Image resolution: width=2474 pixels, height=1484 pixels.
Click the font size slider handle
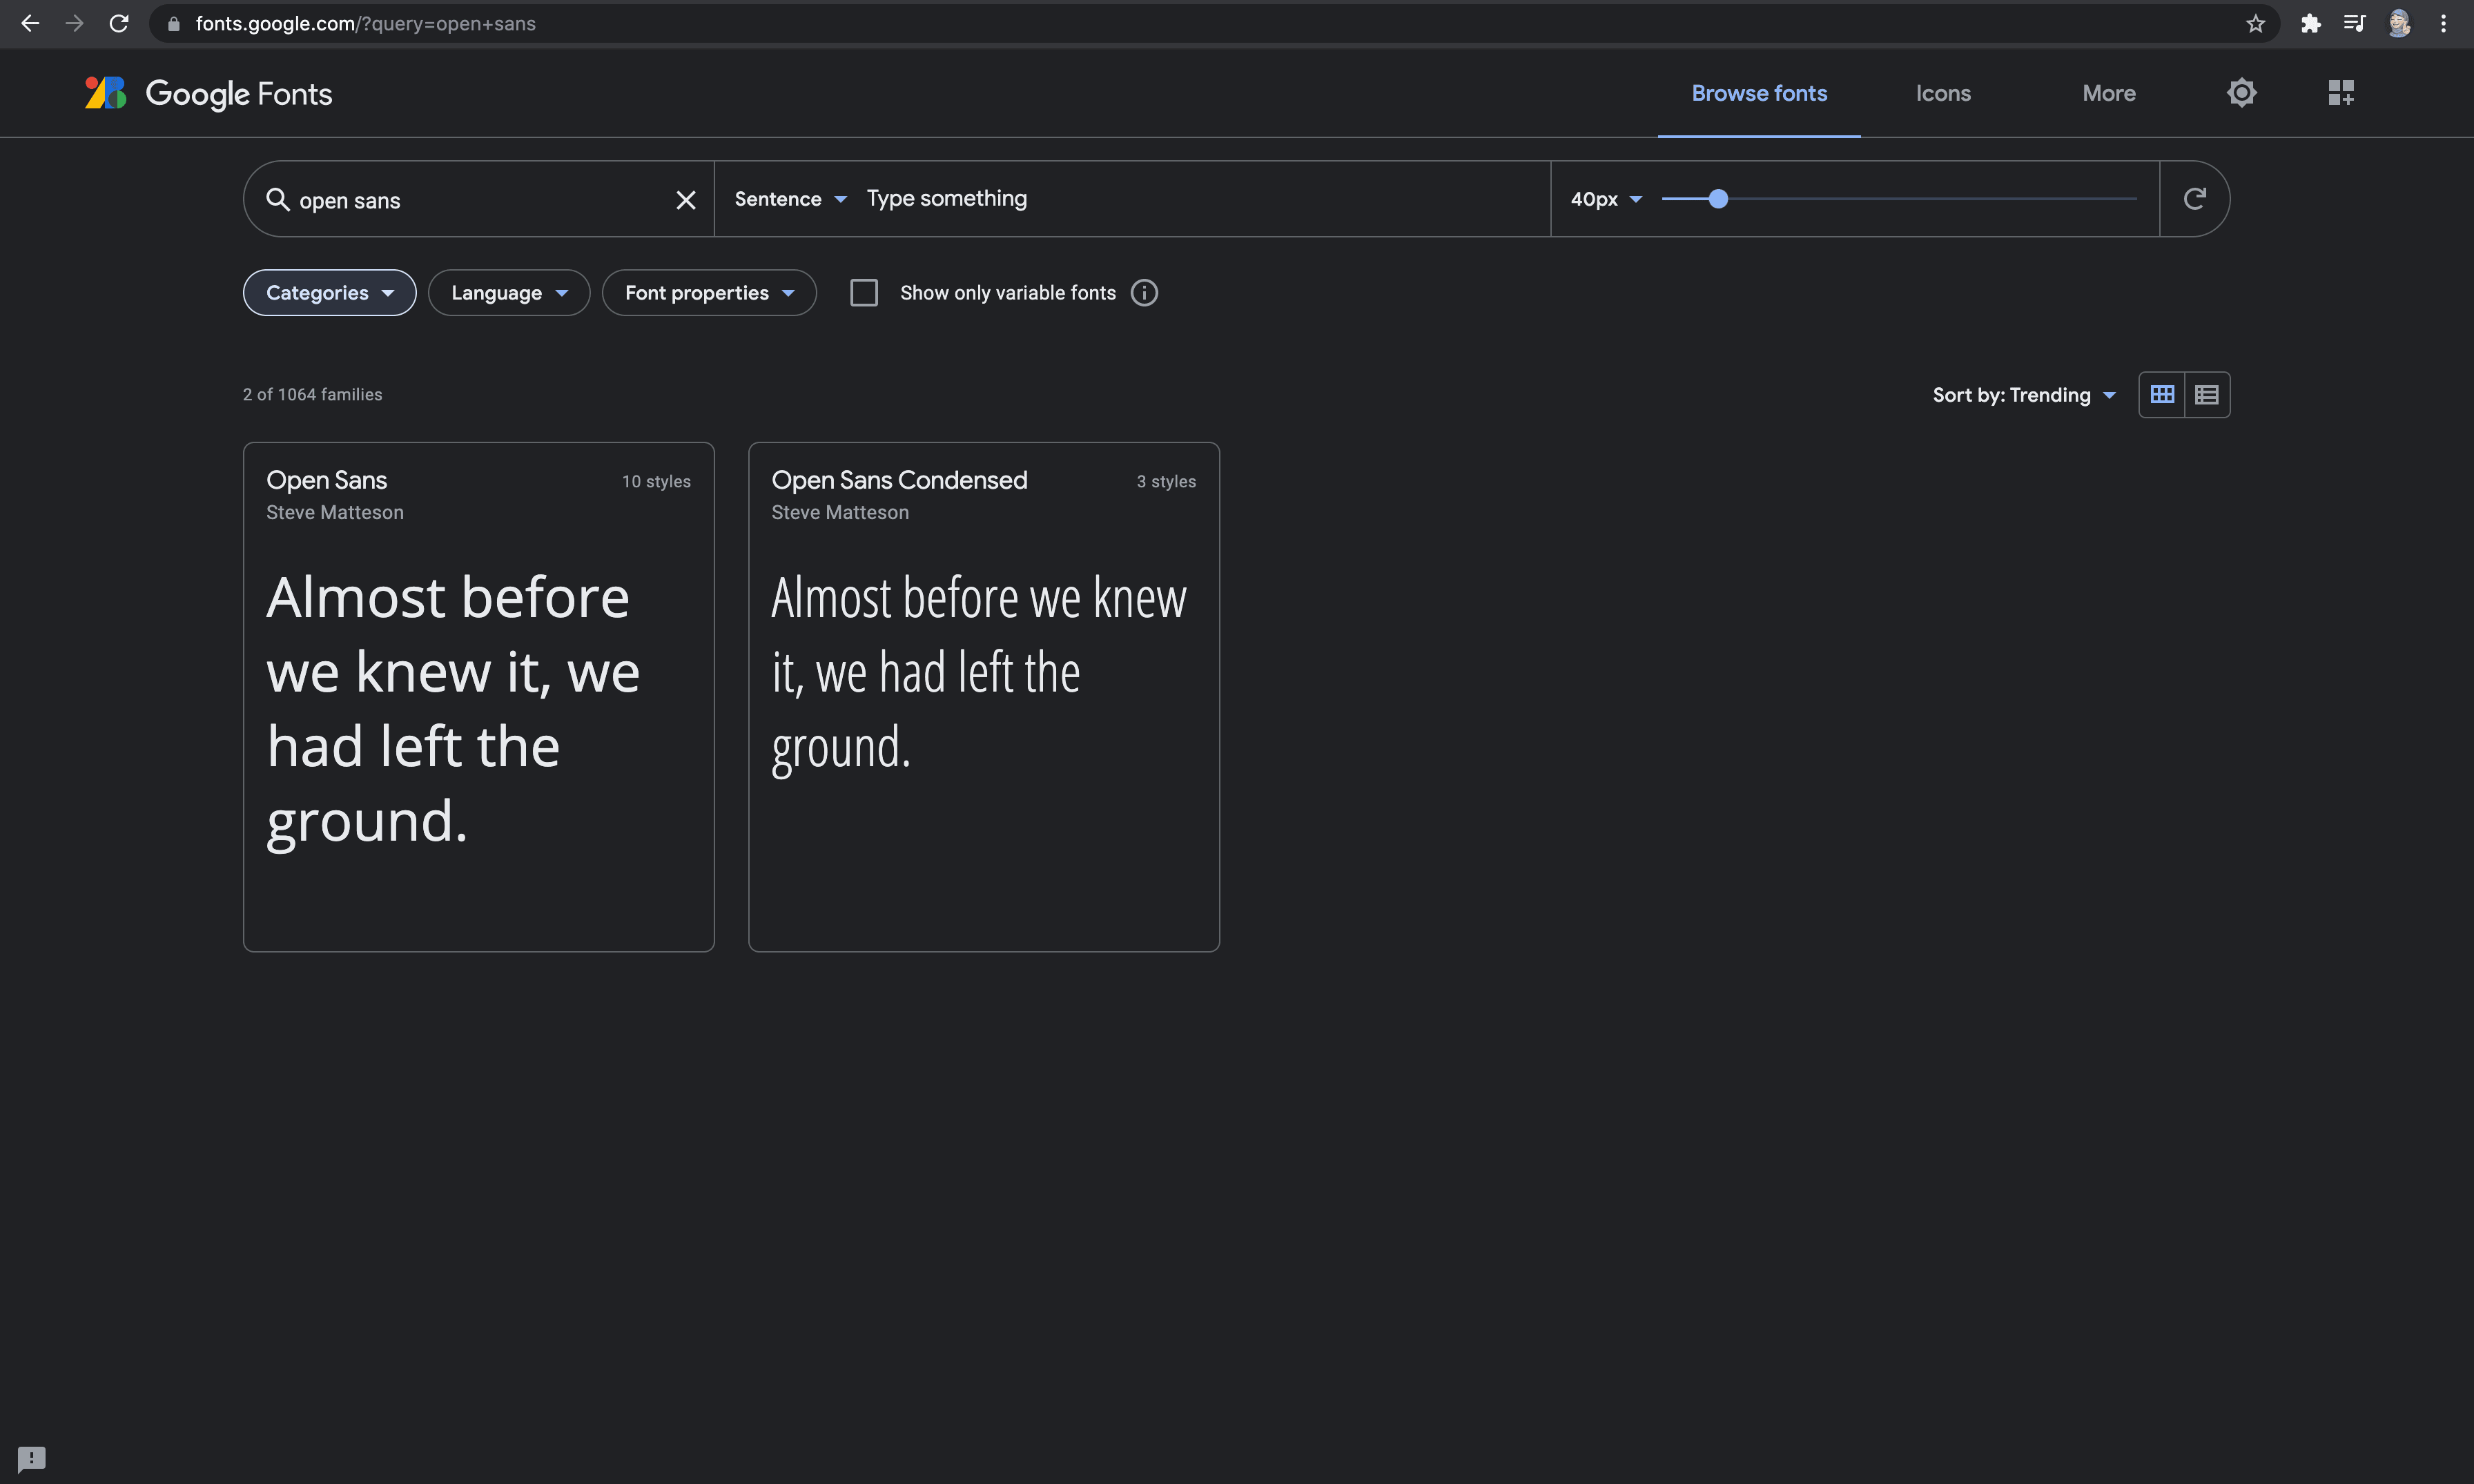coord(1718,199)
